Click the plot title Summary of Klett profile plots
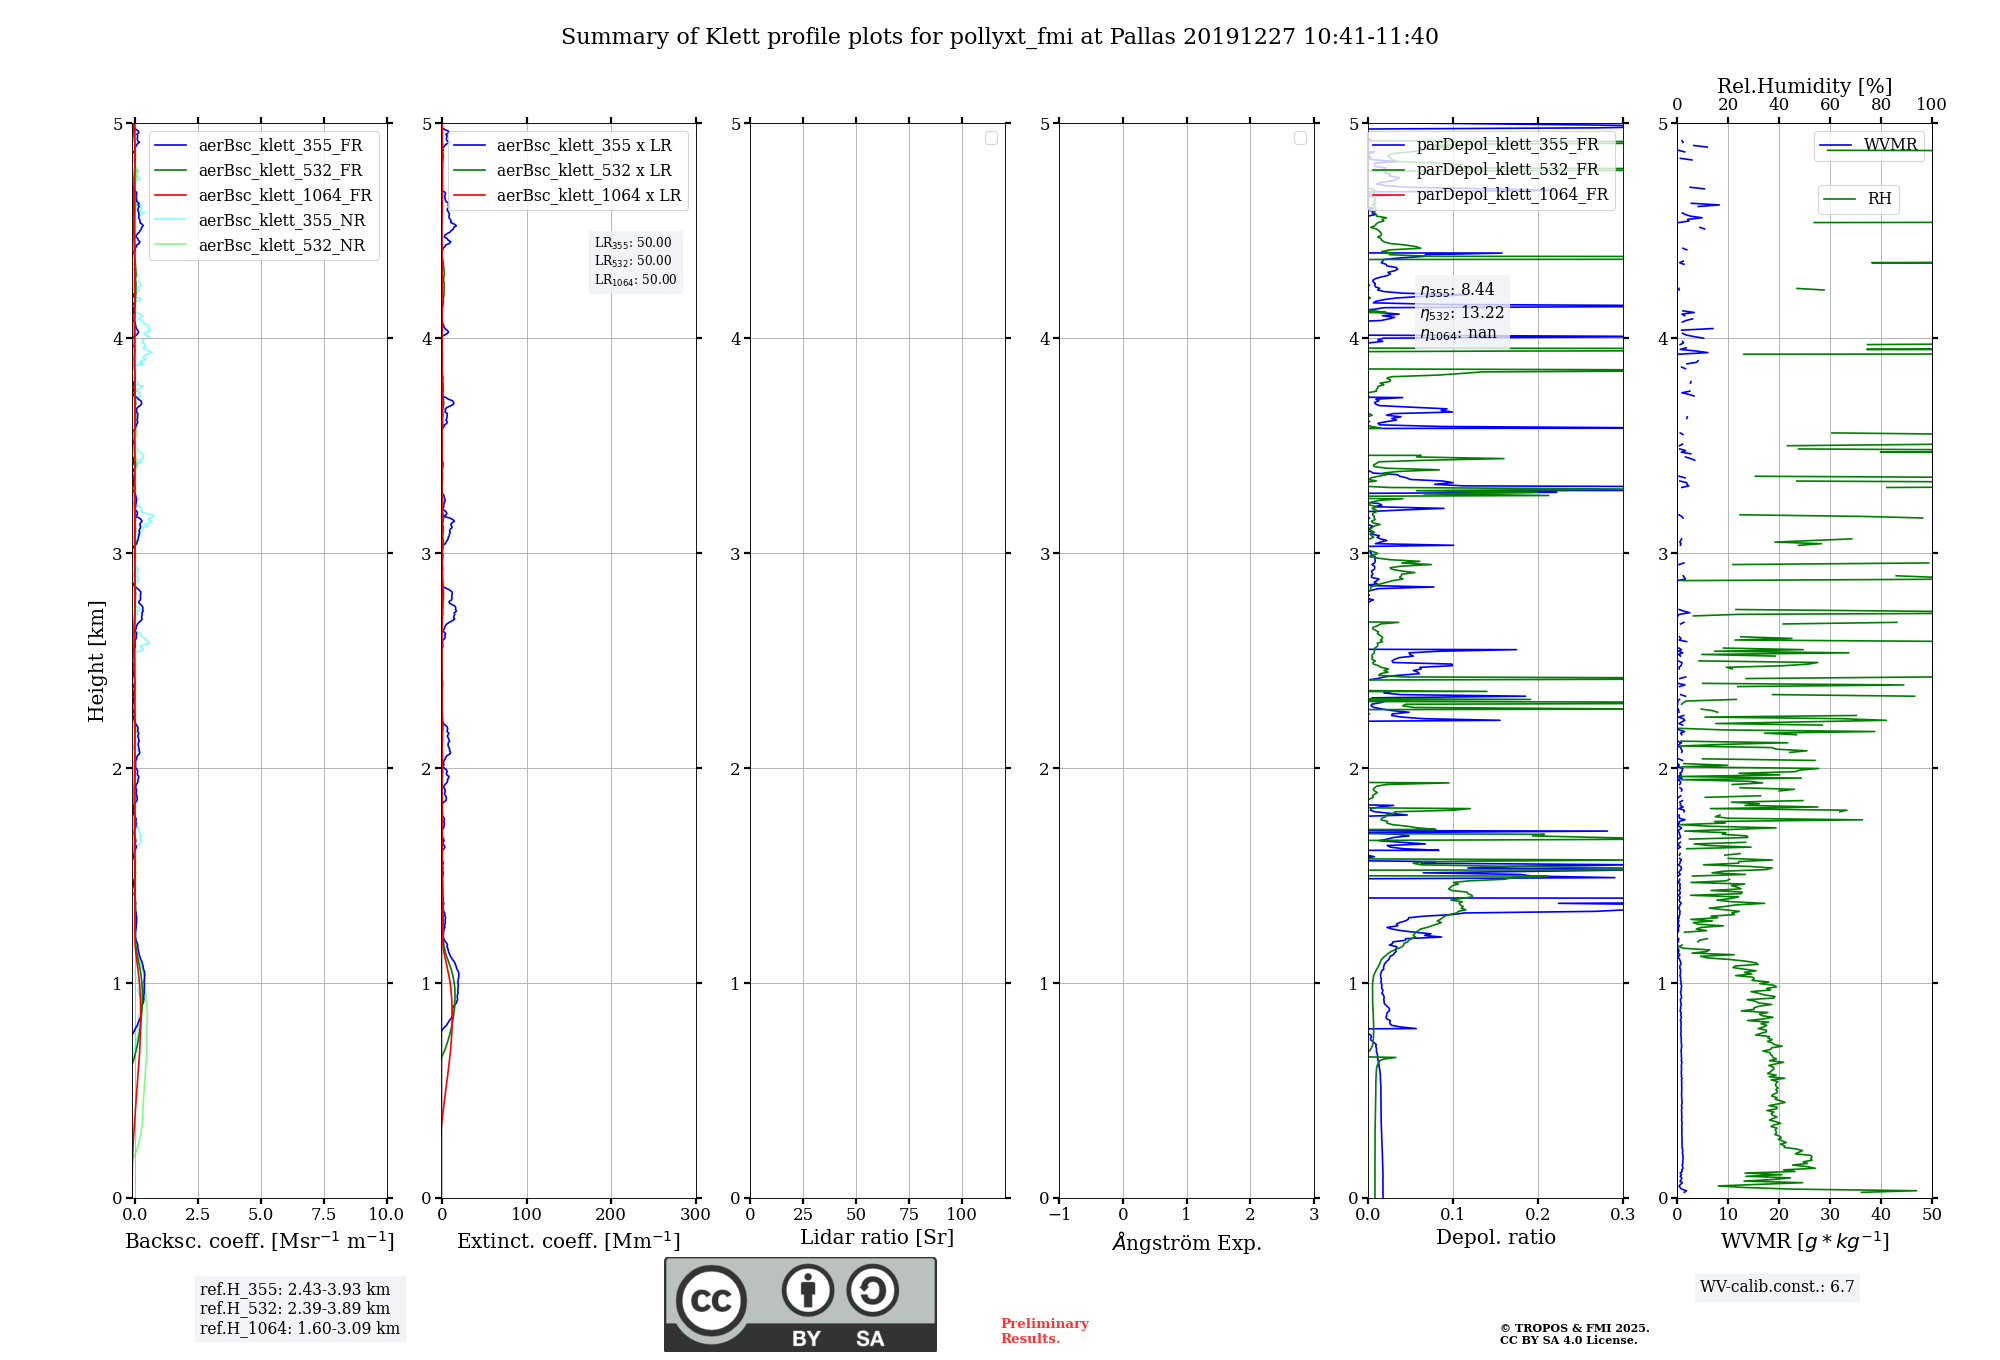 coord(1000,37)
